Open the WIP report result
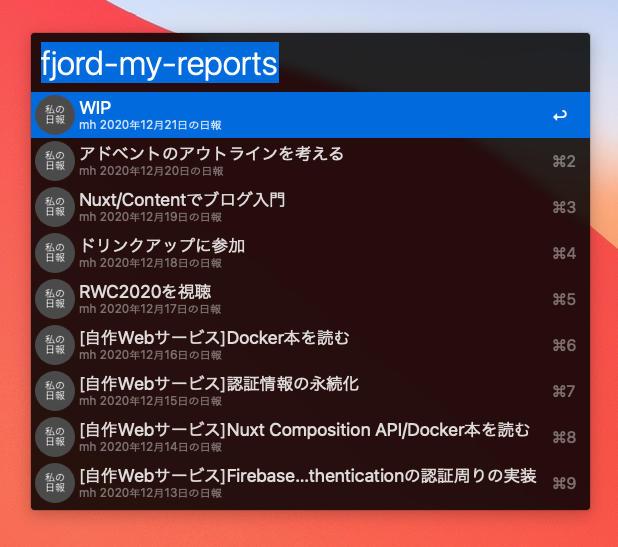 pyautogui.click(x=310, y=115)
